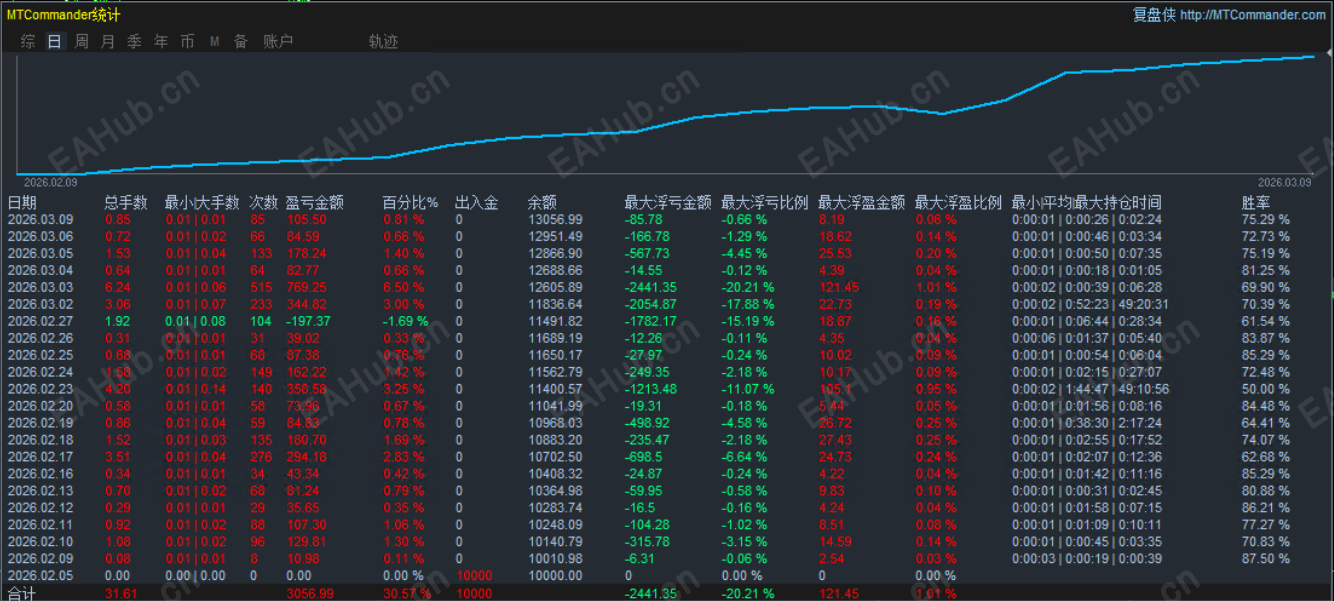Click the 2026.03.09 chart end date label
The height and width of the screenshot is (601, 1334).
1285,182
